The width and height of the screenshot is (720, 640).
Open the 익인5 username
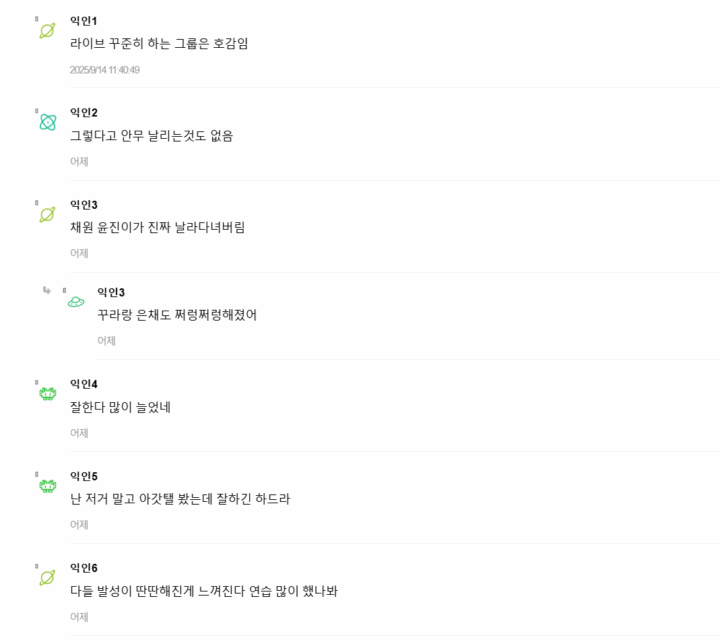[83, 476]
